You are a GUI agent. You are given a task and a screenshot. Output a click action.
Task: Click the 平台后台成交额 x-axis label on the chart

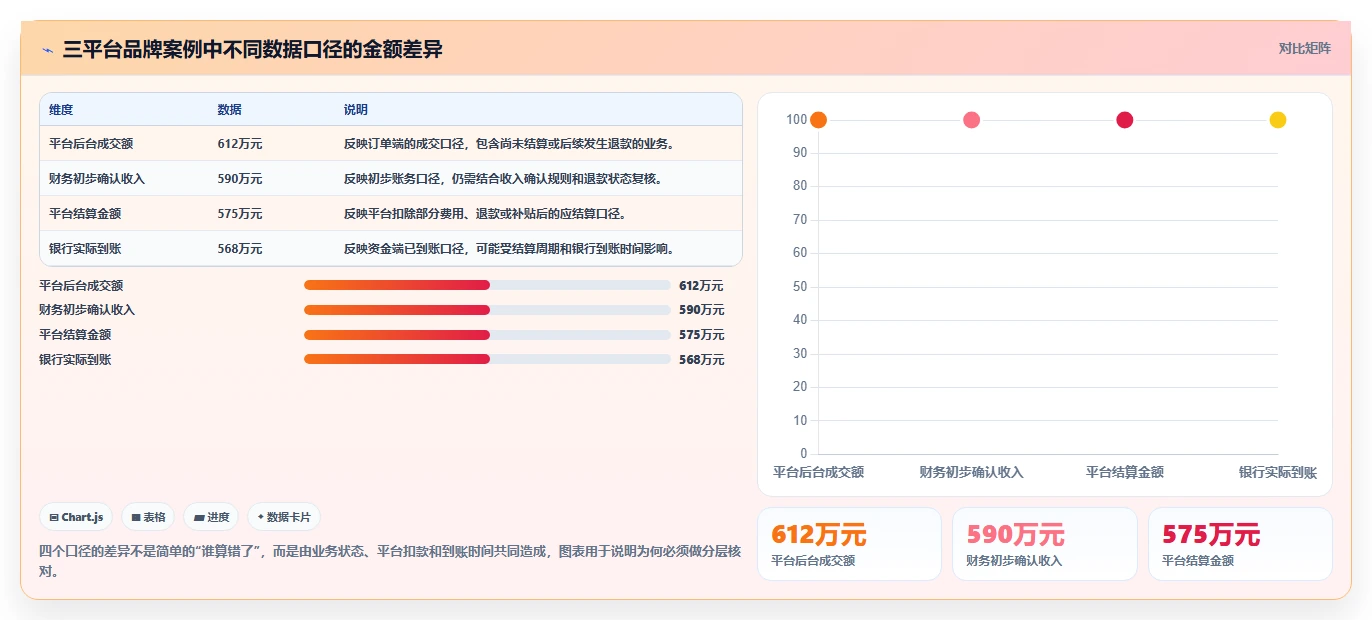click(818, 472)
